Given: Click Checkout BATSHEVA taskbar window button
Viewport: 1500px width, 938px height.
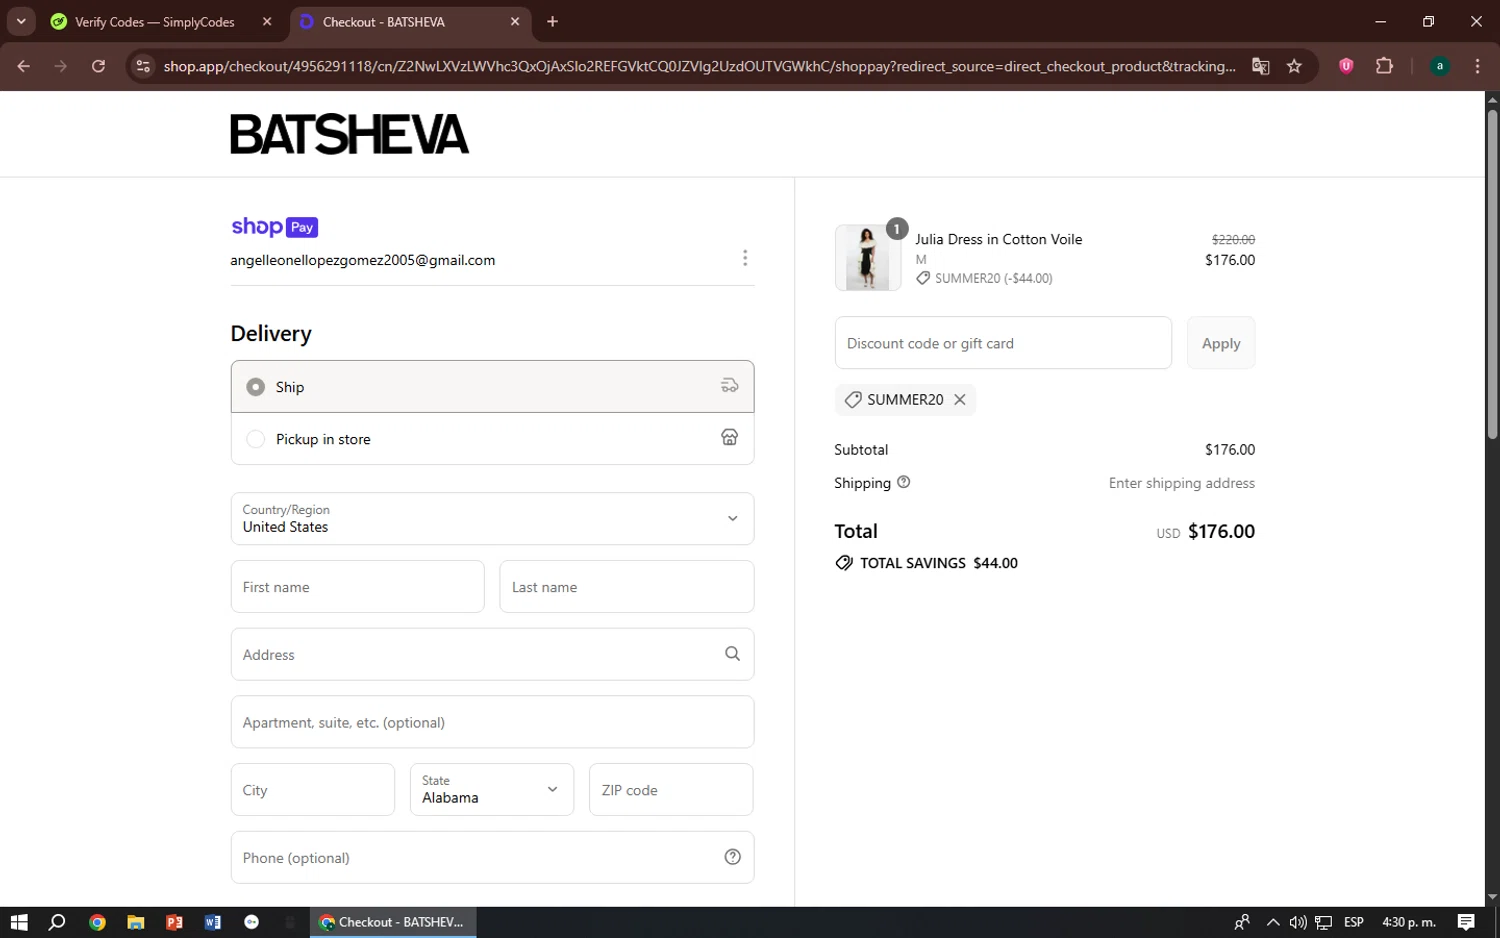Looking at the screenshot, I should (392, 922).
